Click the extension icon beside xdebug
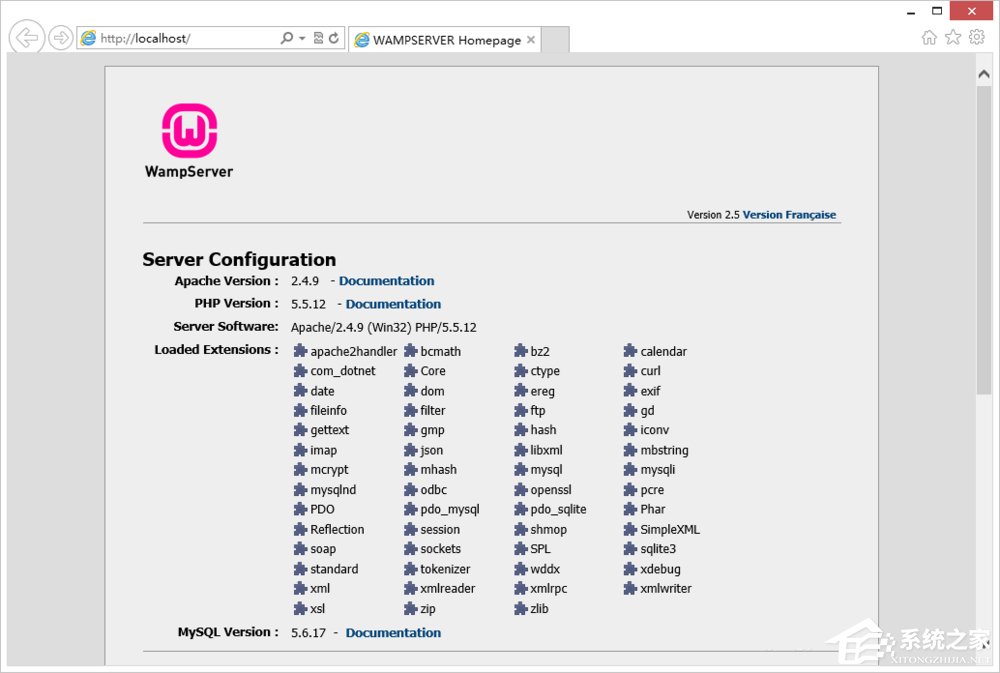 tap(629, 569)
